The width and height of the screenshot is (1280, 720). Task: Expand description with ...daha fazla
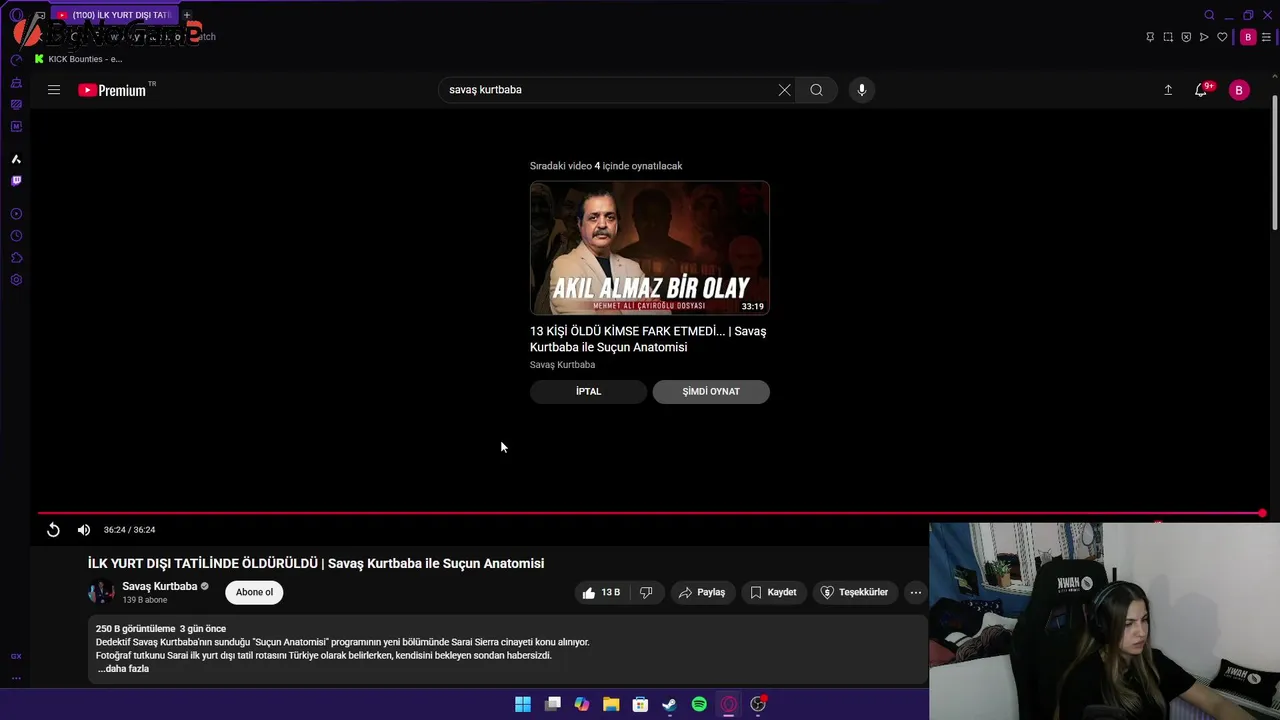click(123, 669)
